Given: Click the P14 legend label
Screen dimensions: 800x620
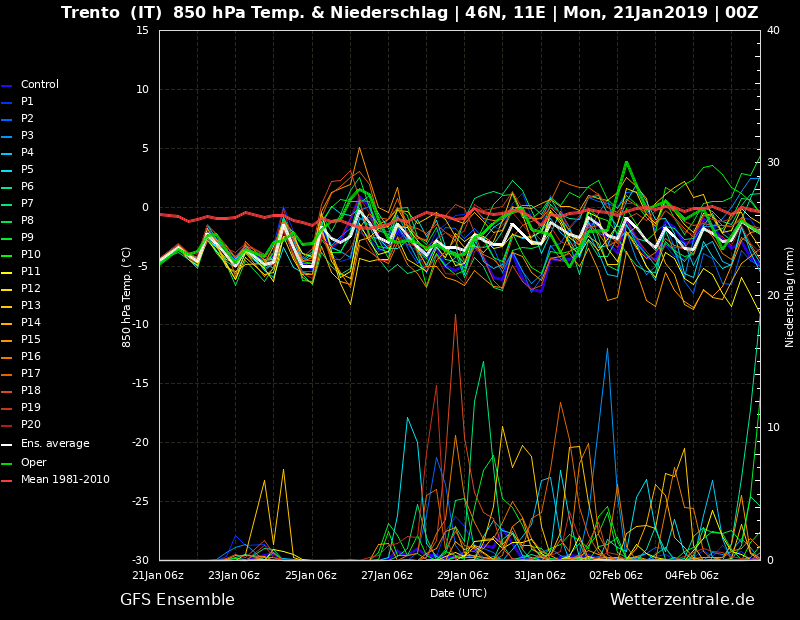Looking at the screenshot, I should coord(31,323).
